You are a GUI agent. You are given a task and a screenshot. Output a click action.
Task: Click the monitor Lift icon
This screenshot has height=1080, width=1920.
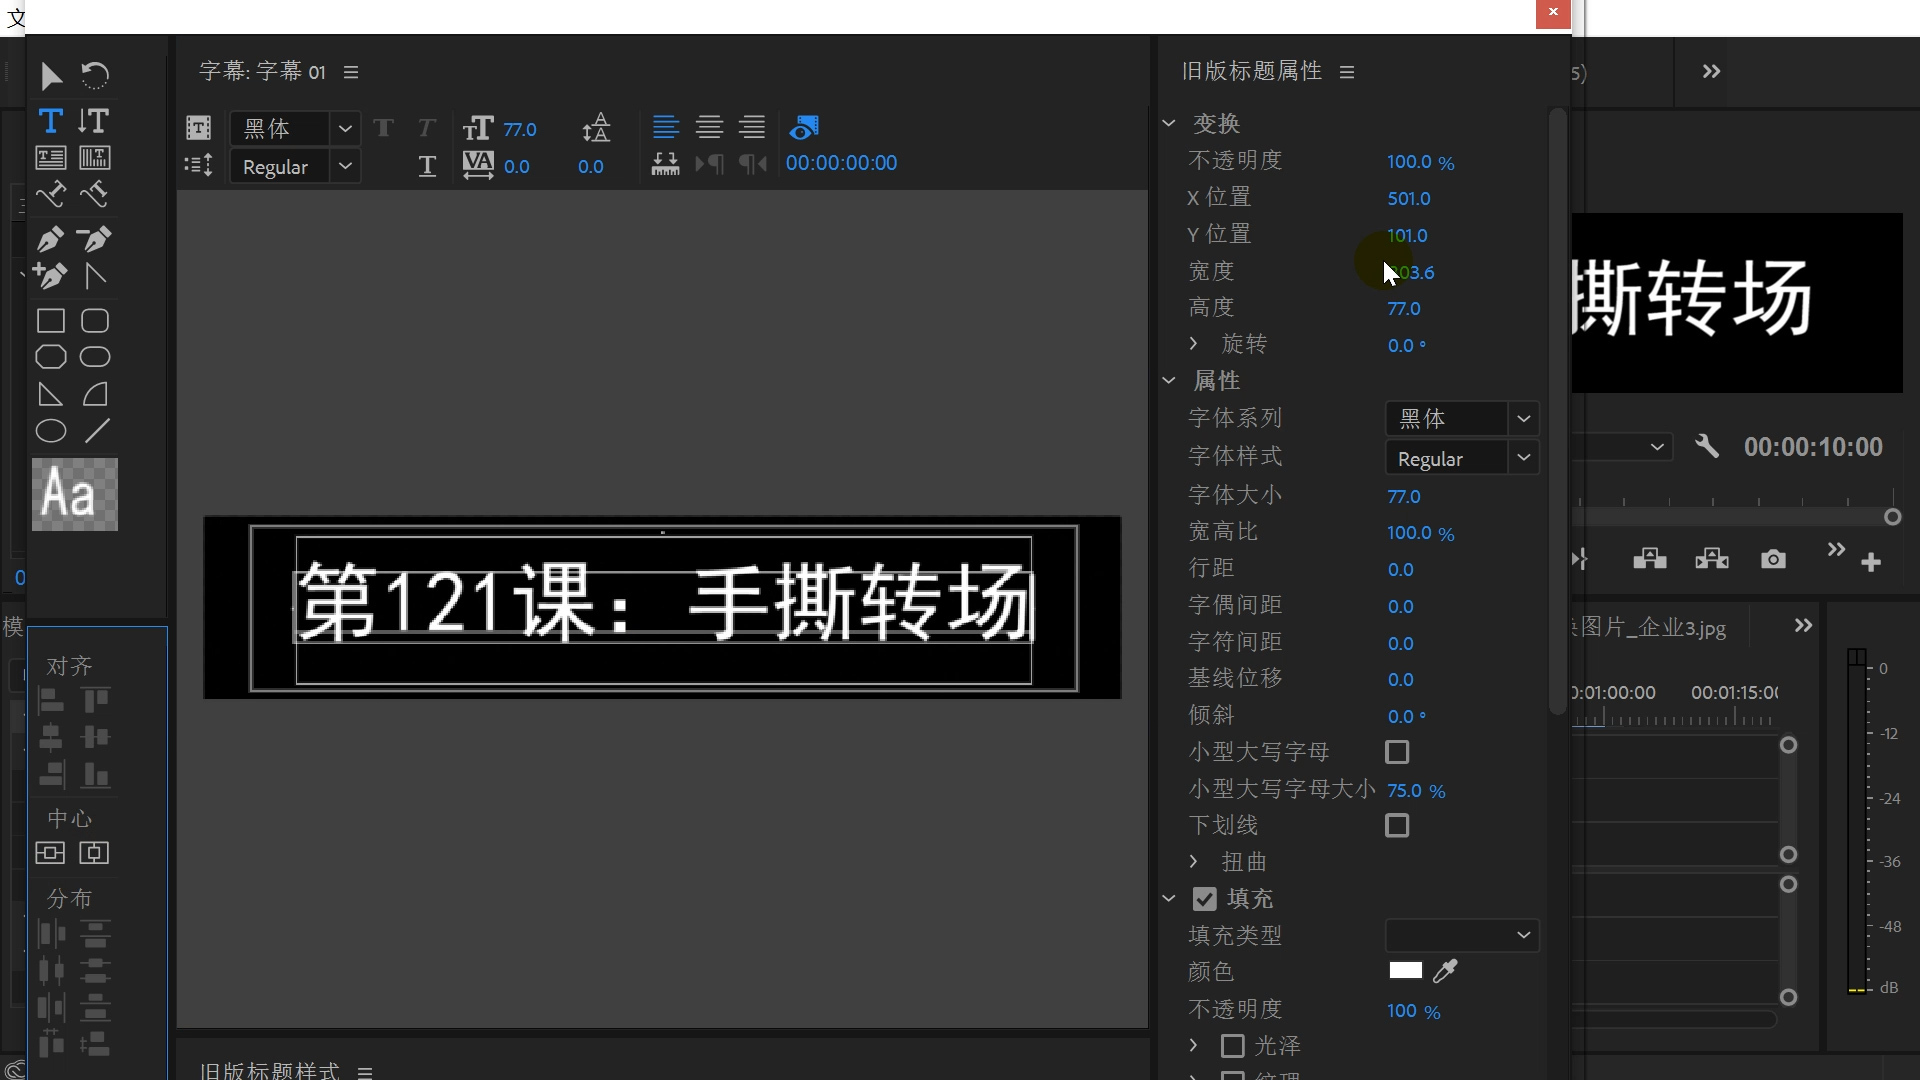(1650, 558)
